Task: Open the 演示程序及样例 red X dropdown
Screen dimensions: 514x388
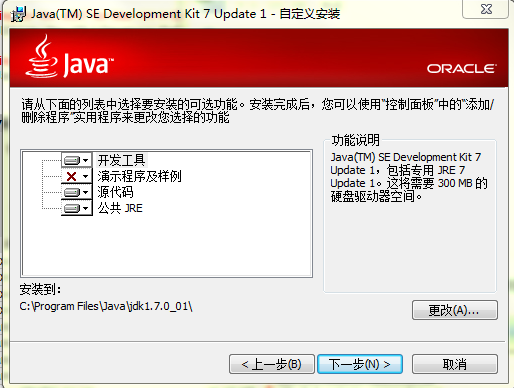Action: pos(77,176)
